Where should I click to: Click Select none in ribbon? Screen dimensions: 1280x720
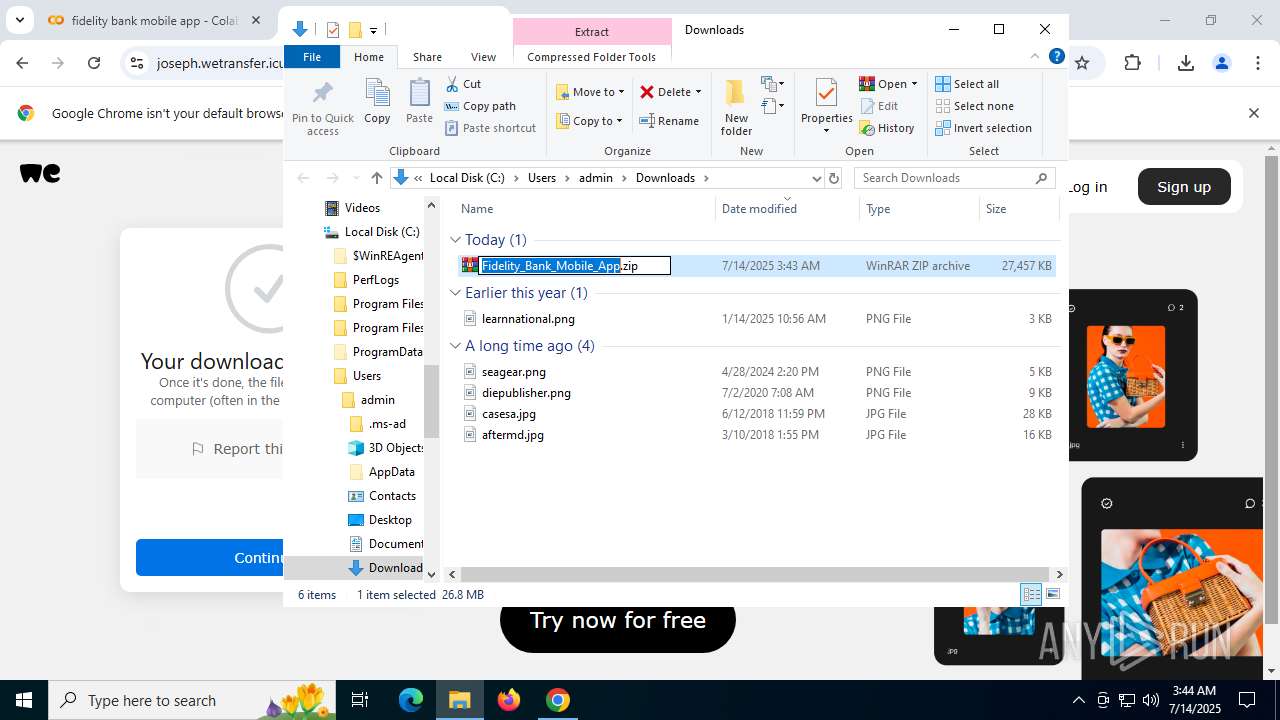pyautogui.click(x=974, y=106)
